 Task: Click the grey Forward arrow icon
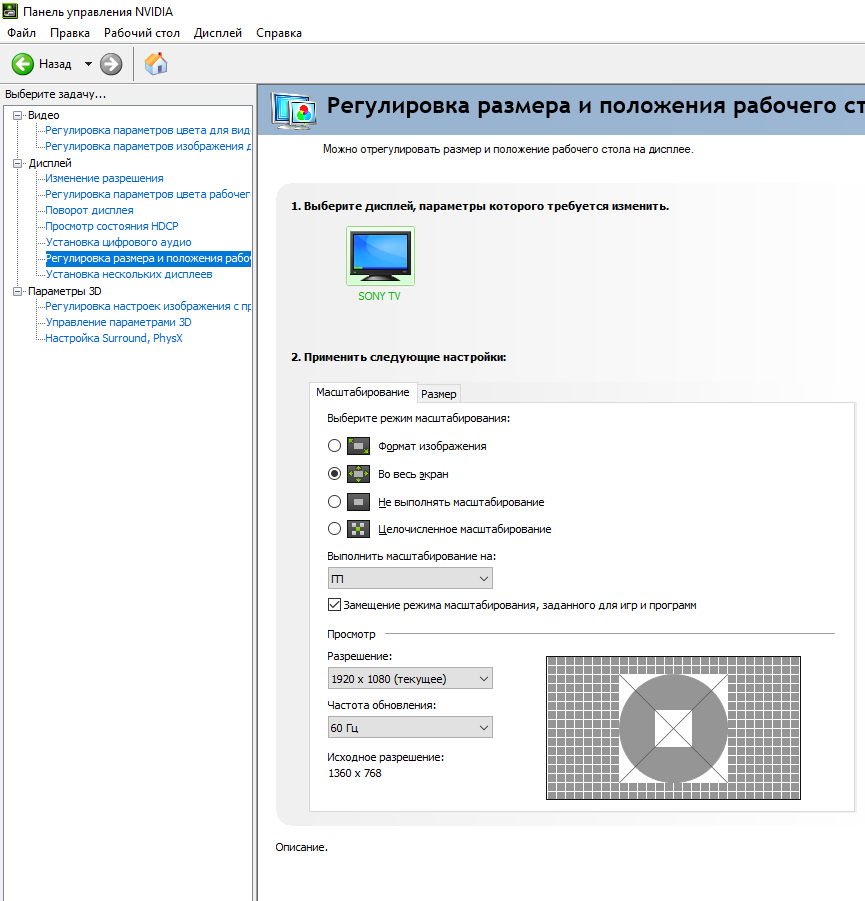[x=111, y=64]
